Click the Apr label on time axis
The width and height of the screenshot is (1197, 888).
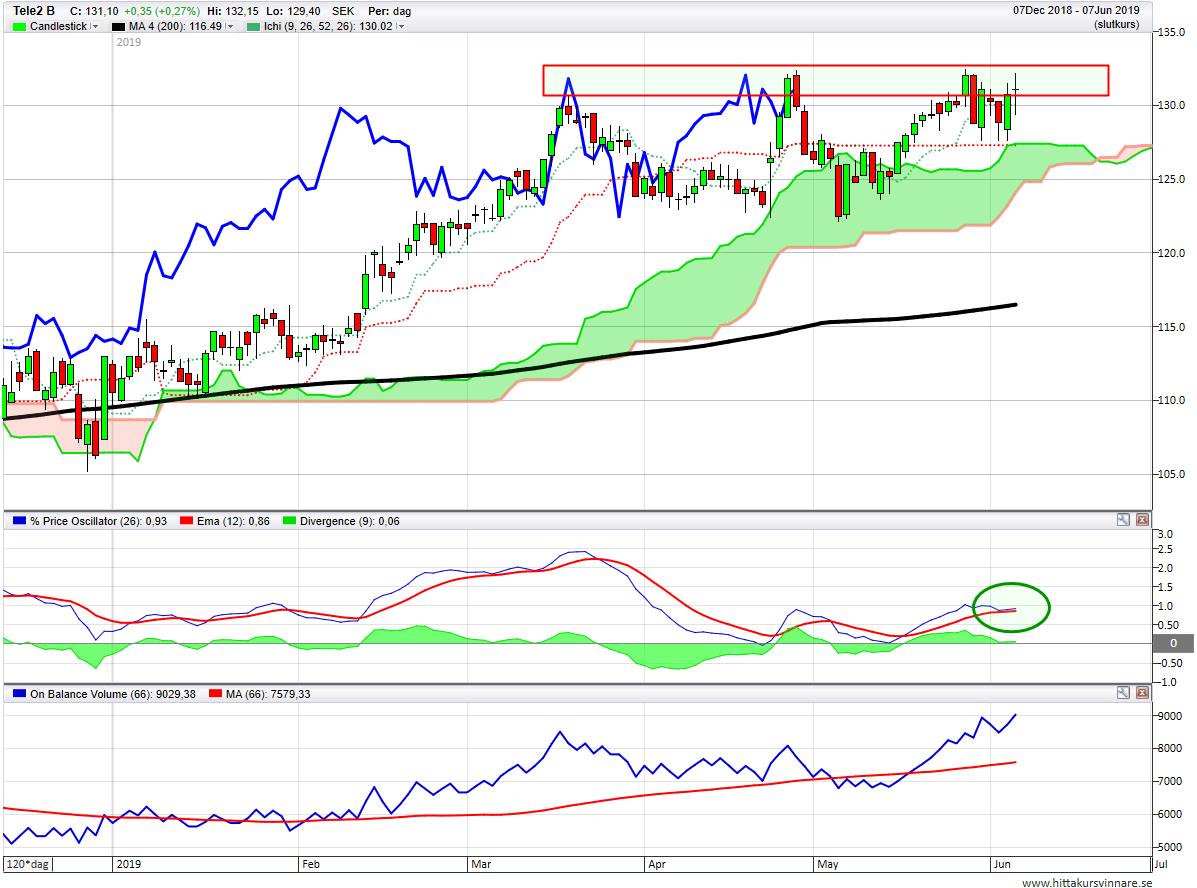pyautogui.click(x=657, y=864)
